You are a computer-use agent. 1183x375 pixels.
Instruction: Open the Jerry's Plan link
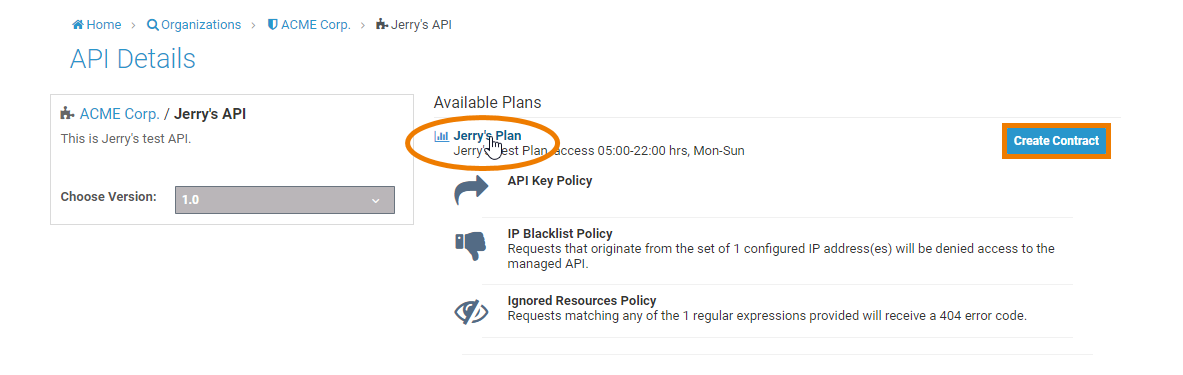487,136
